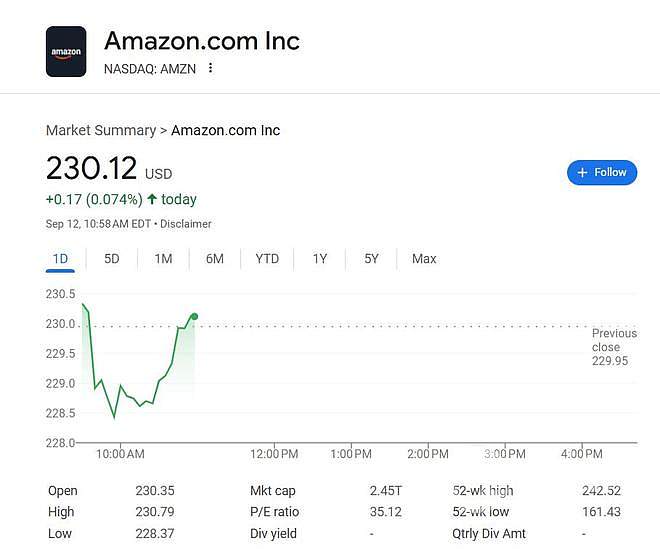
Task: Click the Previous close 229.95 label
Action: 614,347
